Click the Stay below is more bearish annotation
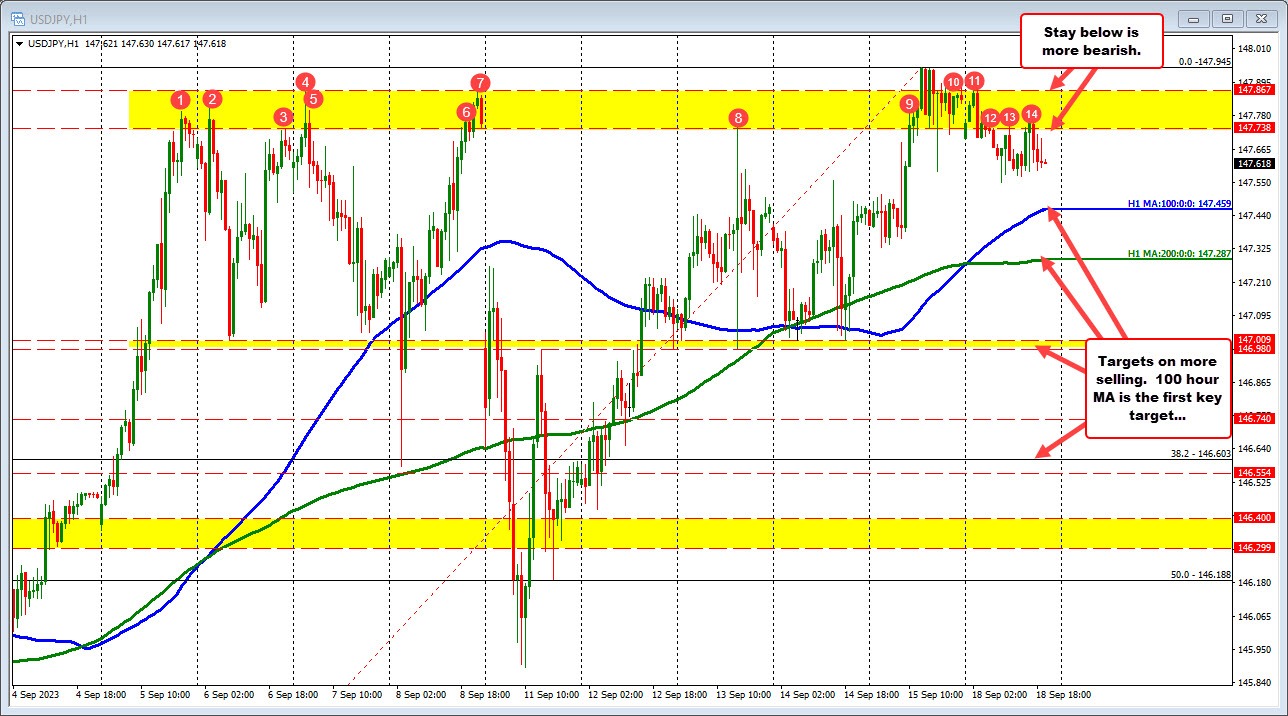The height and width of the screenshot is (716, 1288). click(1092, 41)
